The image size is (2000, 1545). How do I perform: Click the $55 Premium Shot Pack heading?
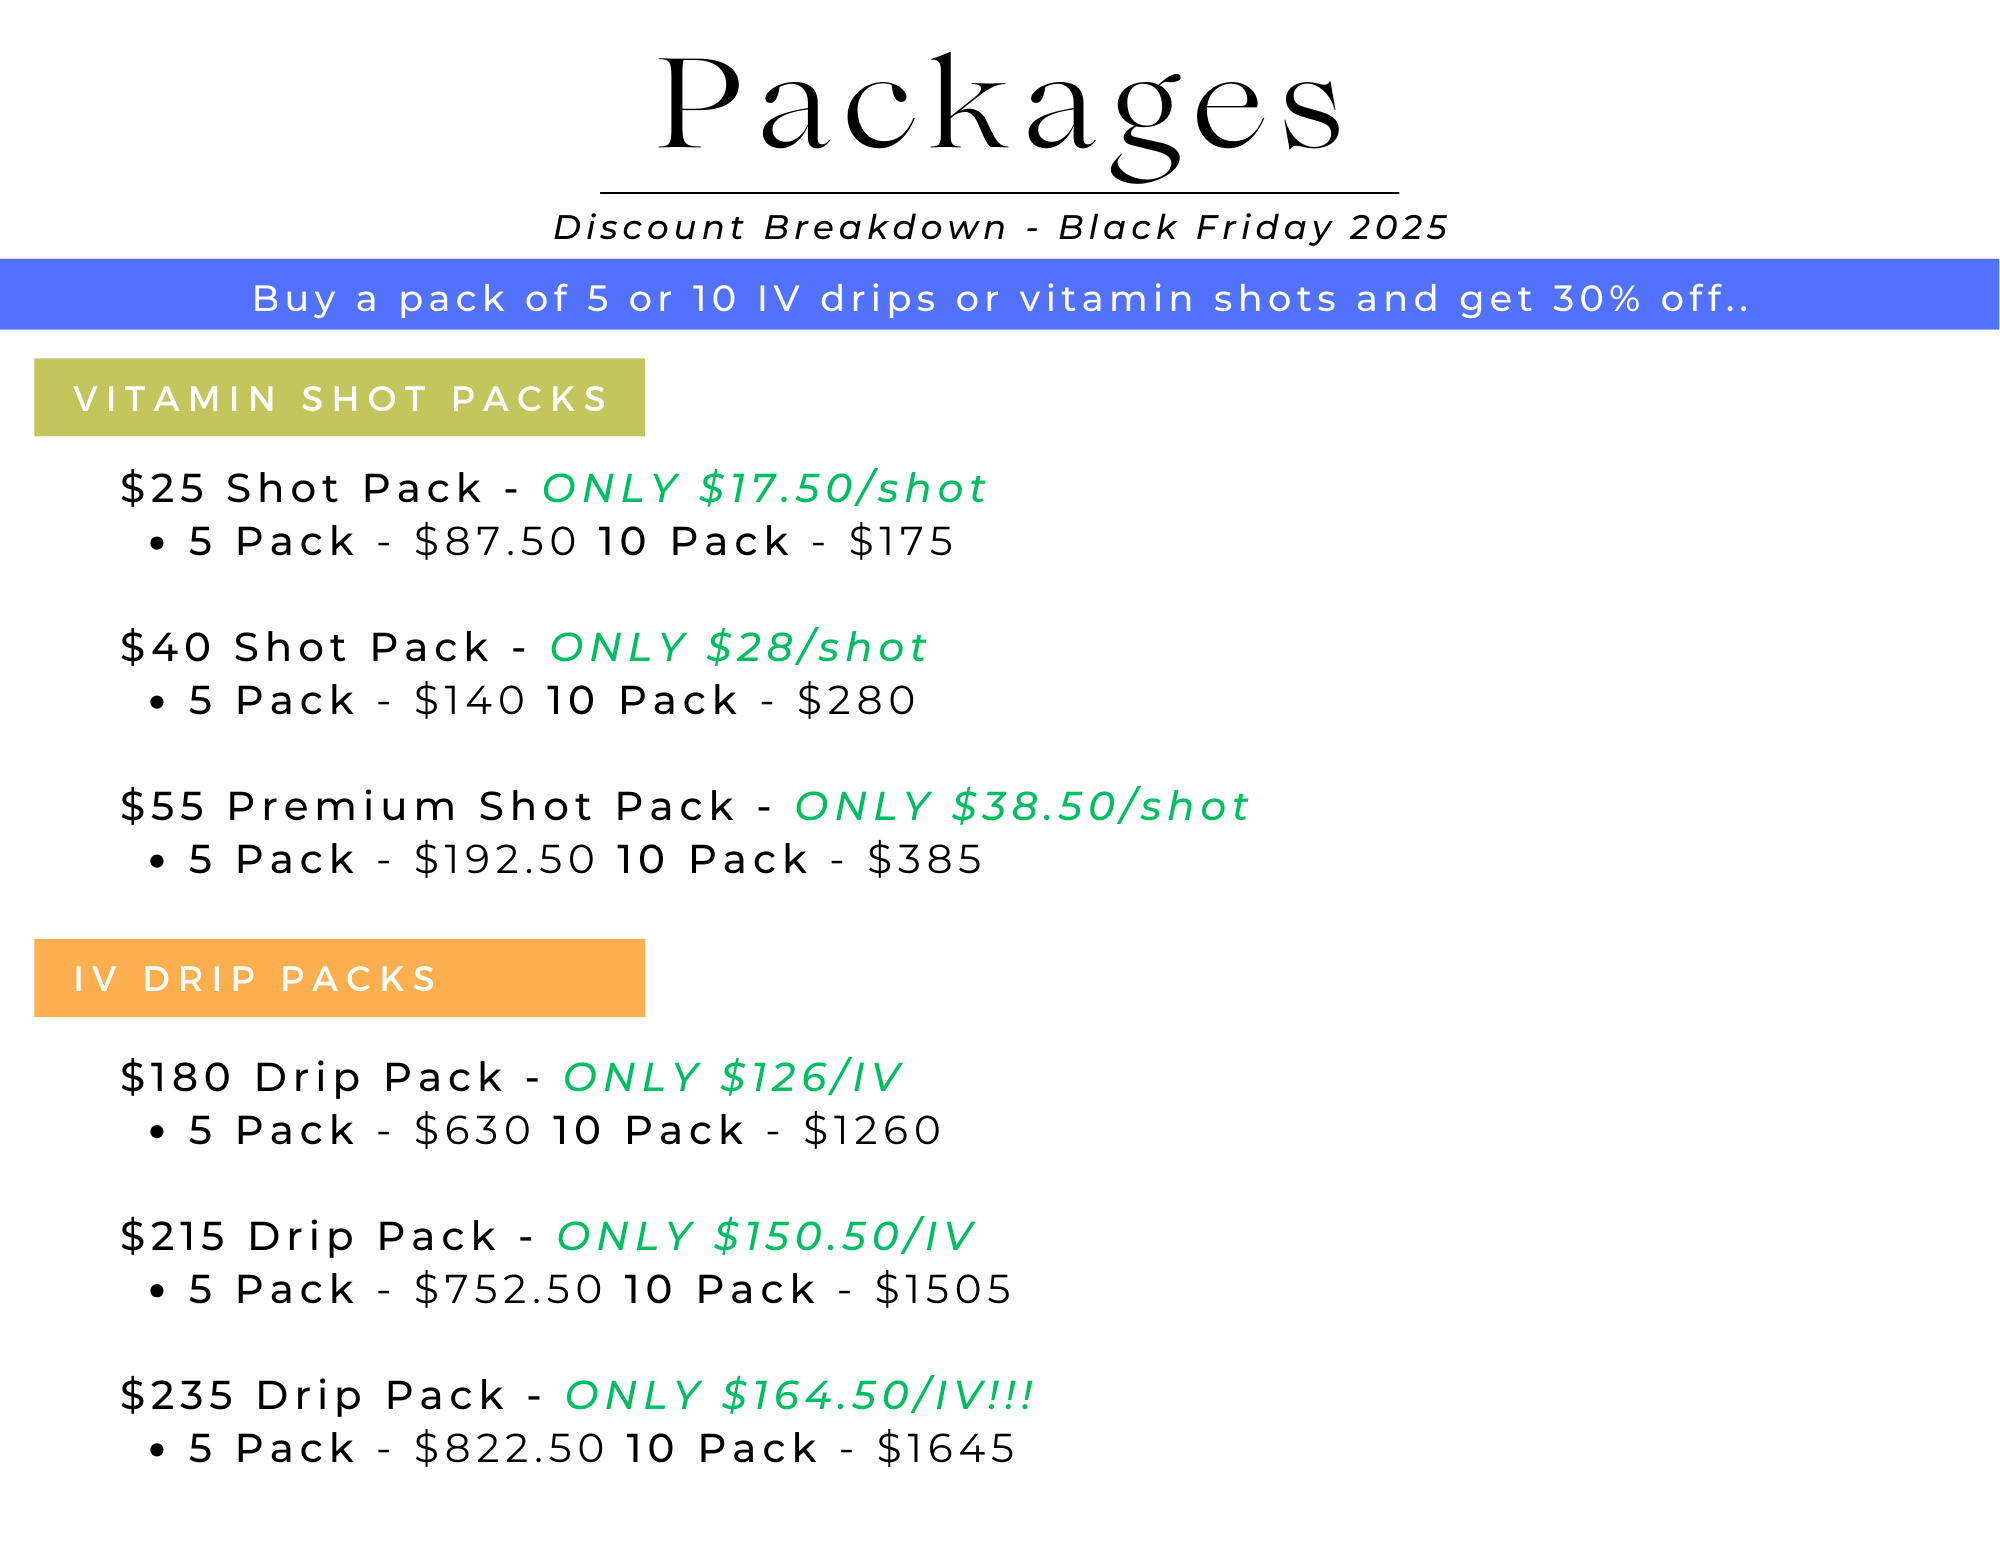pos(428,807)
